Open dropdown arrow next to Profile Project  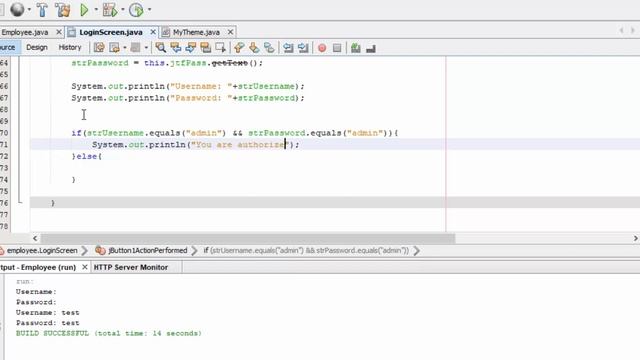pos(149,9)
